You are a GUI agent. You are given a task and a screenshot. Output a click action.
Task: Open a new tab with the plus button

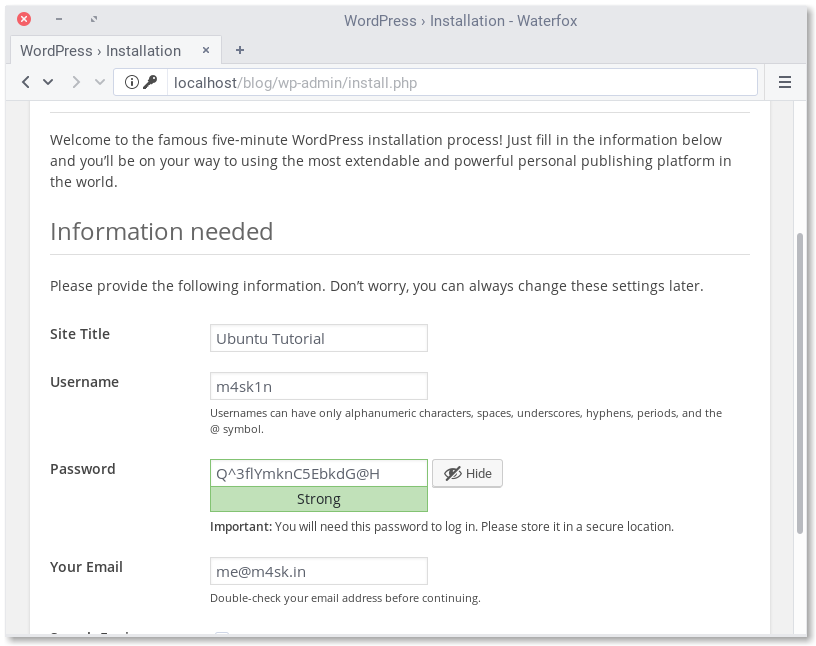[240, 50]
